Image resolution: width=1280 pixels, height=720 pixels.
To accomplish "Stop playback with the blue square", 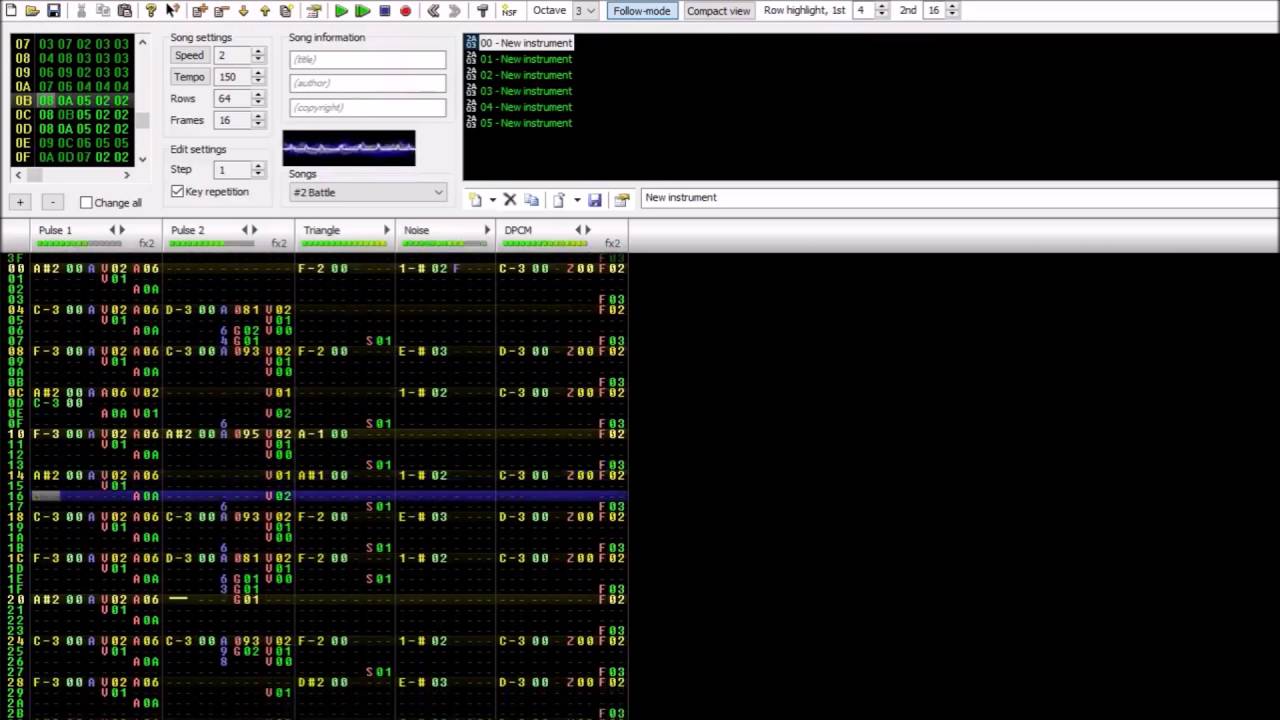I will coord(384,11).
